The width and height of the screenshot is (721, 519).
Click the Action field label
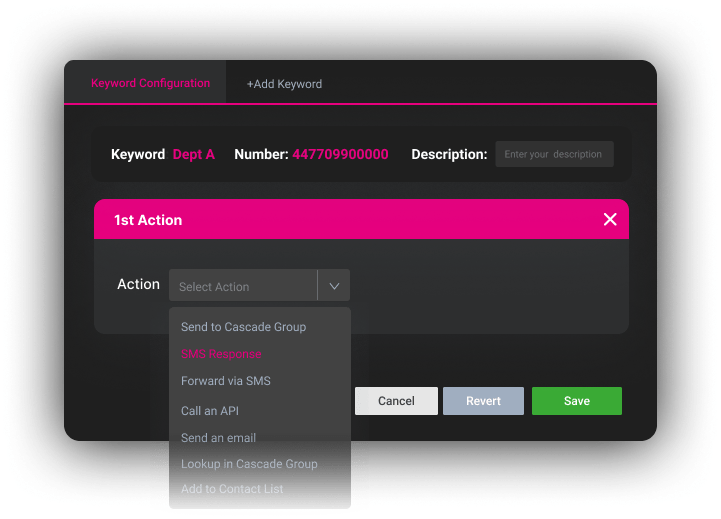click(x=138, y=284)
